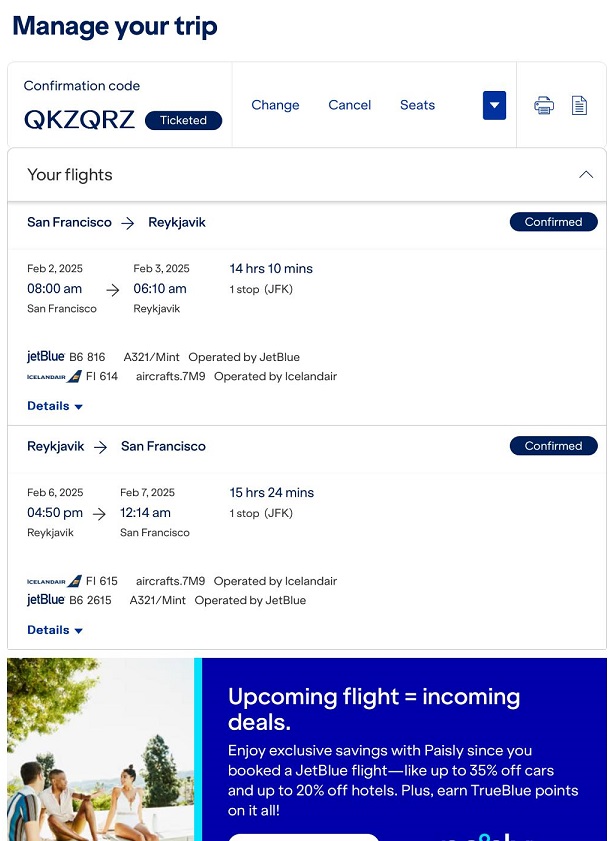Viewport: 614px width, 841px height.
Task: Click the Confirmed badge for return flight
Action: pyautogui.click(x=553, y=446)
